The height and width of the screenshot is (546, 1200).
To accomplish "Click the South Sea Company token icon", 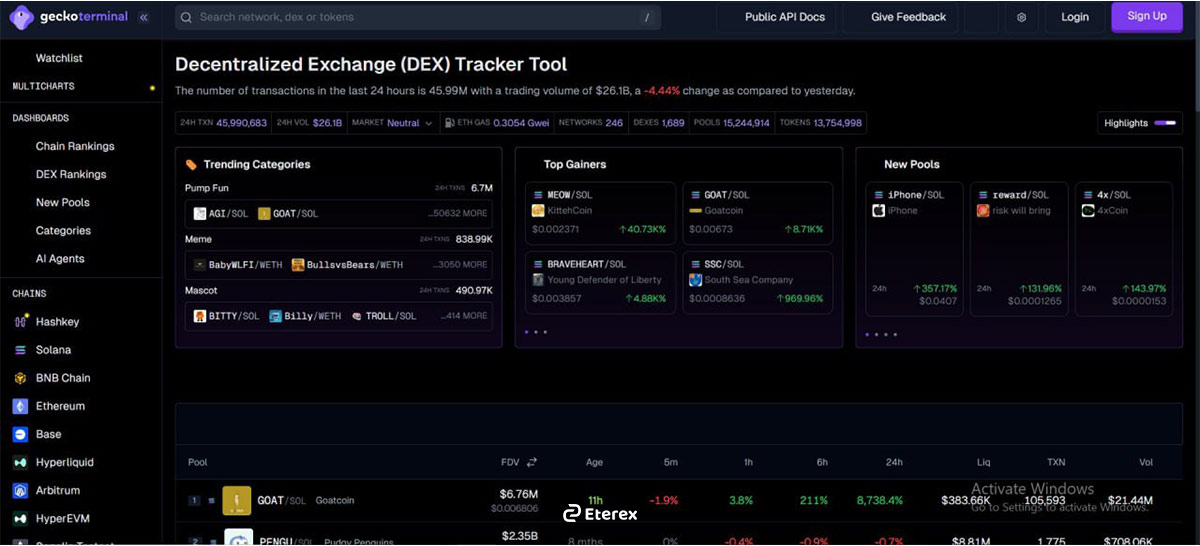I will tap(696, 280).
